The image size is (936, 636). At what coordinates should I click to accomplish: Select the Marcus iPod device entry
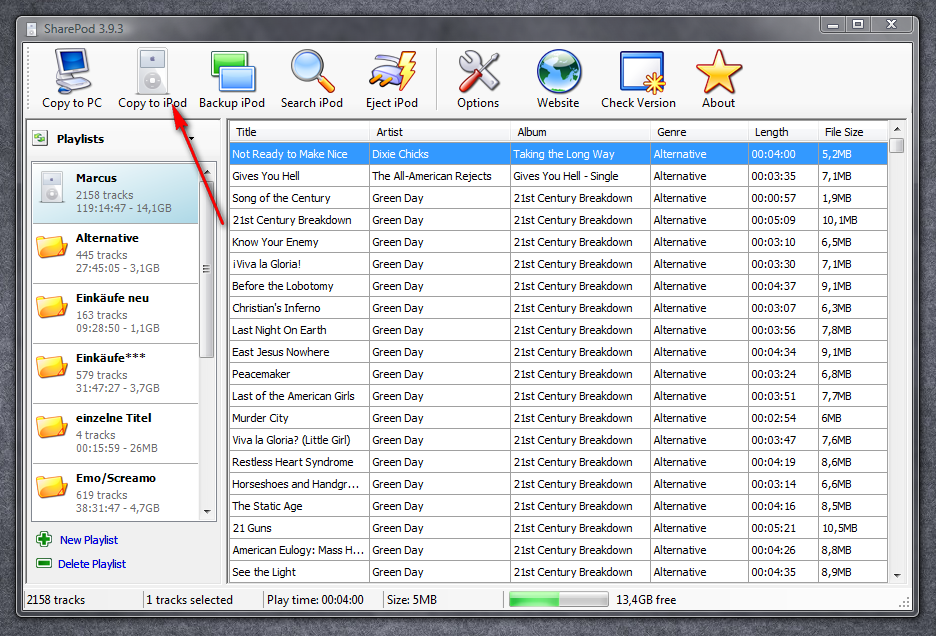click(x=115, y=193)
